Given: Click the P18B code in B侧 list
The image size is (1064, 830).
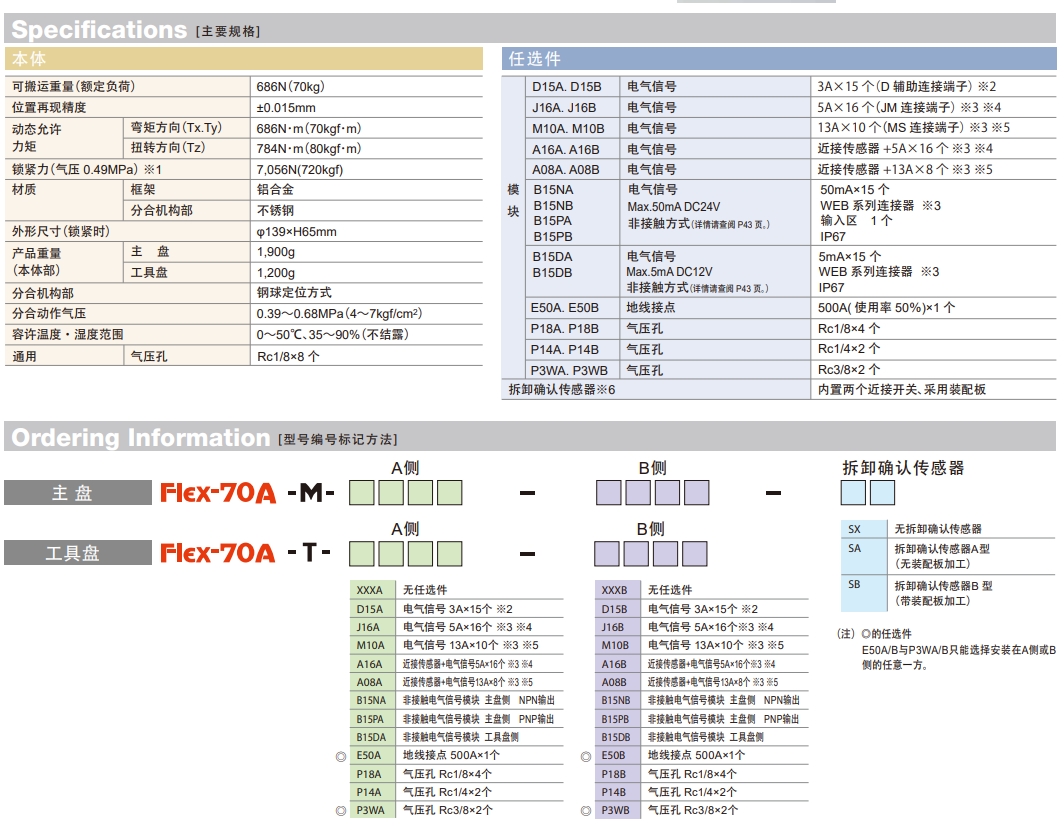Looking at the screenshot, I should [x=613, y=774].
